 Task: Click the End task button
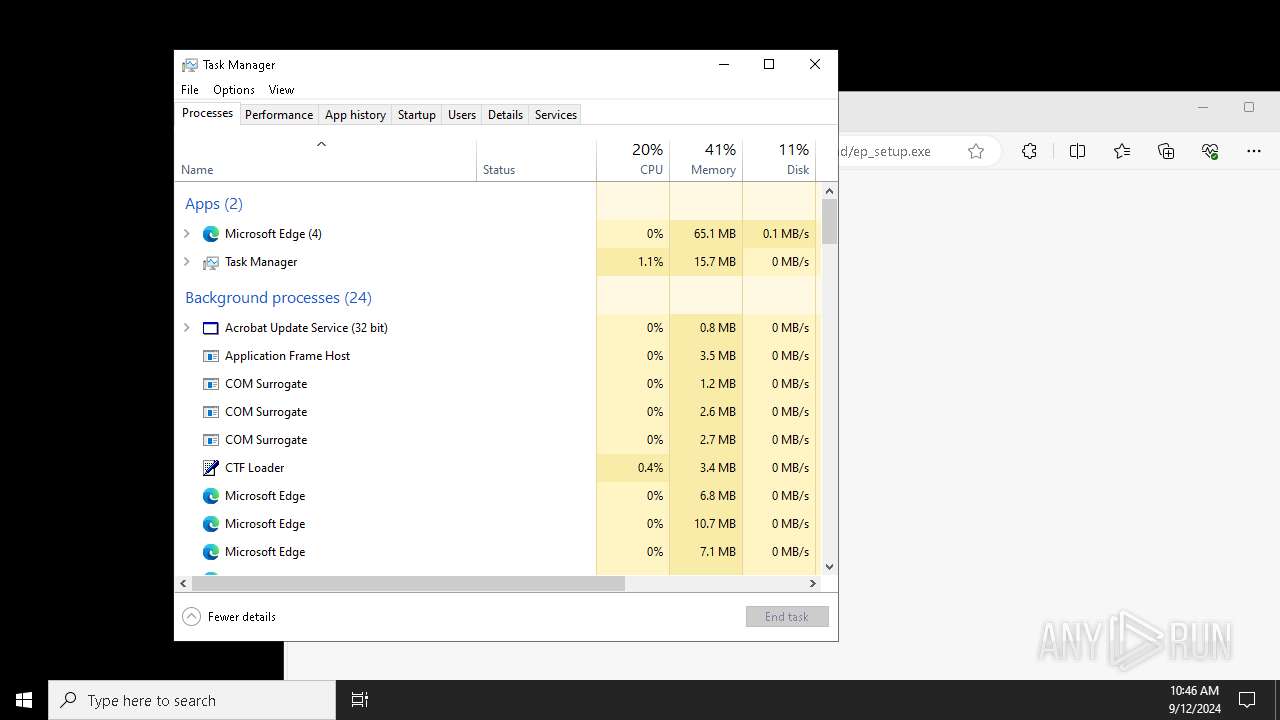[x=787, y=617]
